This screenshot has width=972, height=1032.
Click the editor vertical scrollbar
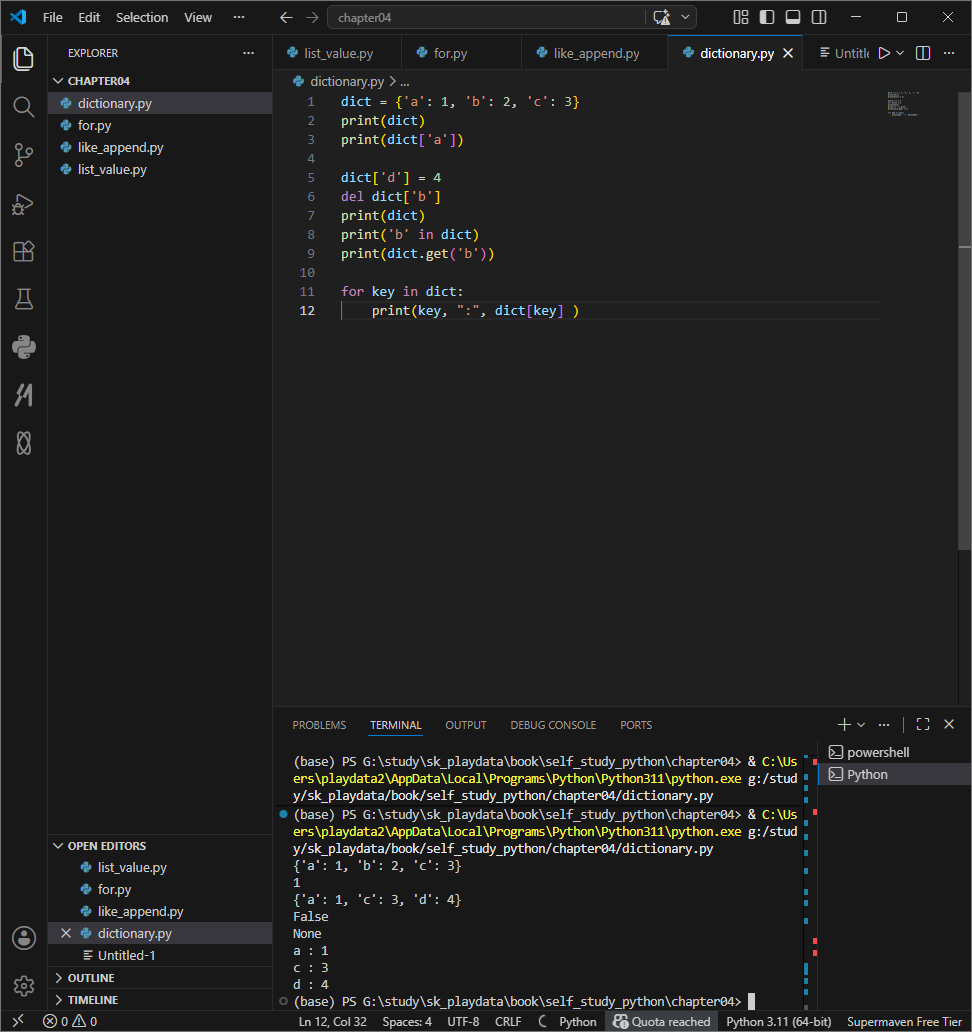click(964, 321)
